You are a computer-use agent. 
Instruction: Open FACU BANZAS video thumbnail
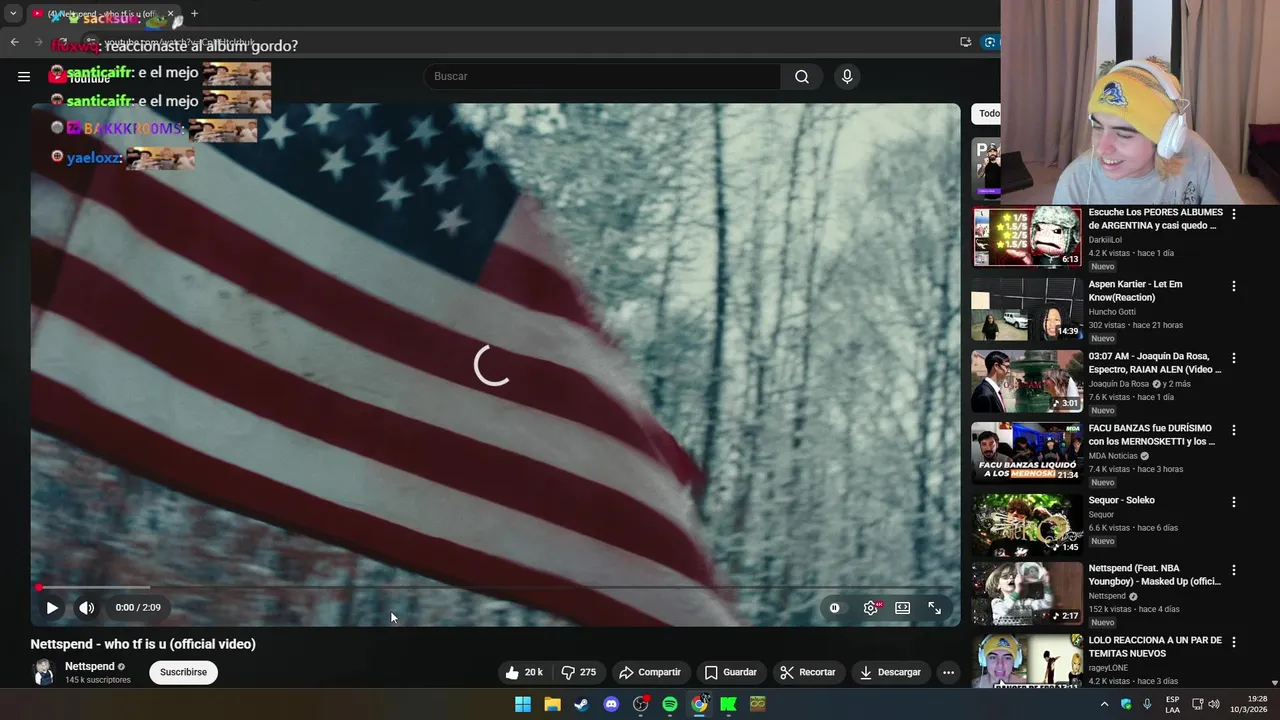(x=1027, y=453)
